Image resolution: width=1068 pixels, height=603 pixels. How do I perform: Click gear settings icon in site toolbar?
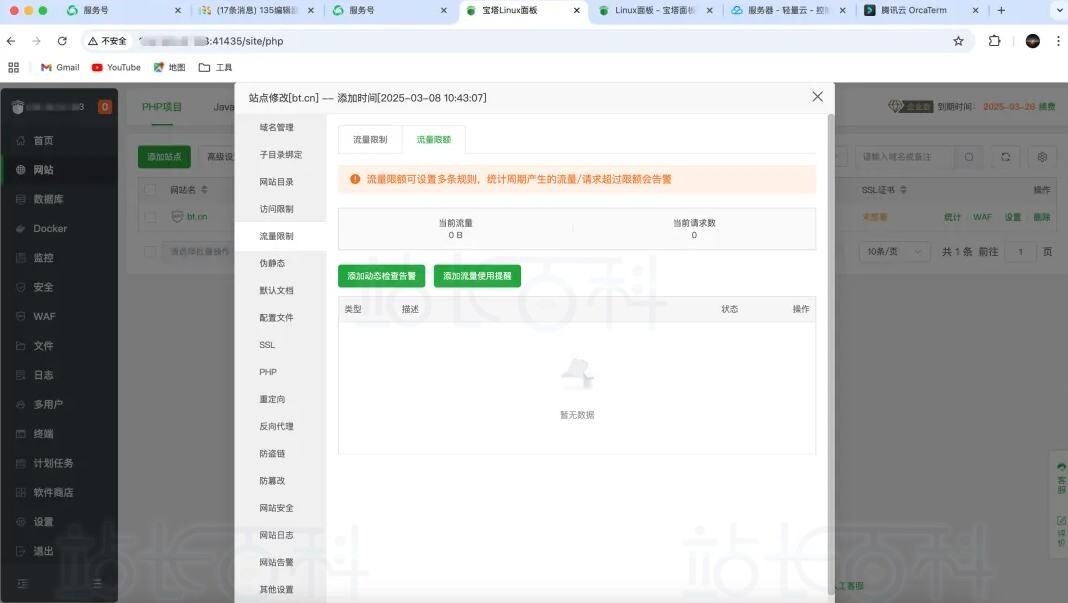click(1042, 157)
